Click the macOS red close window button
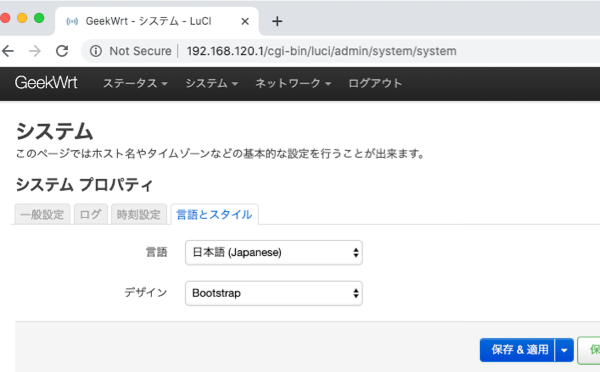 pyautogui.click(x=5, y=18)
